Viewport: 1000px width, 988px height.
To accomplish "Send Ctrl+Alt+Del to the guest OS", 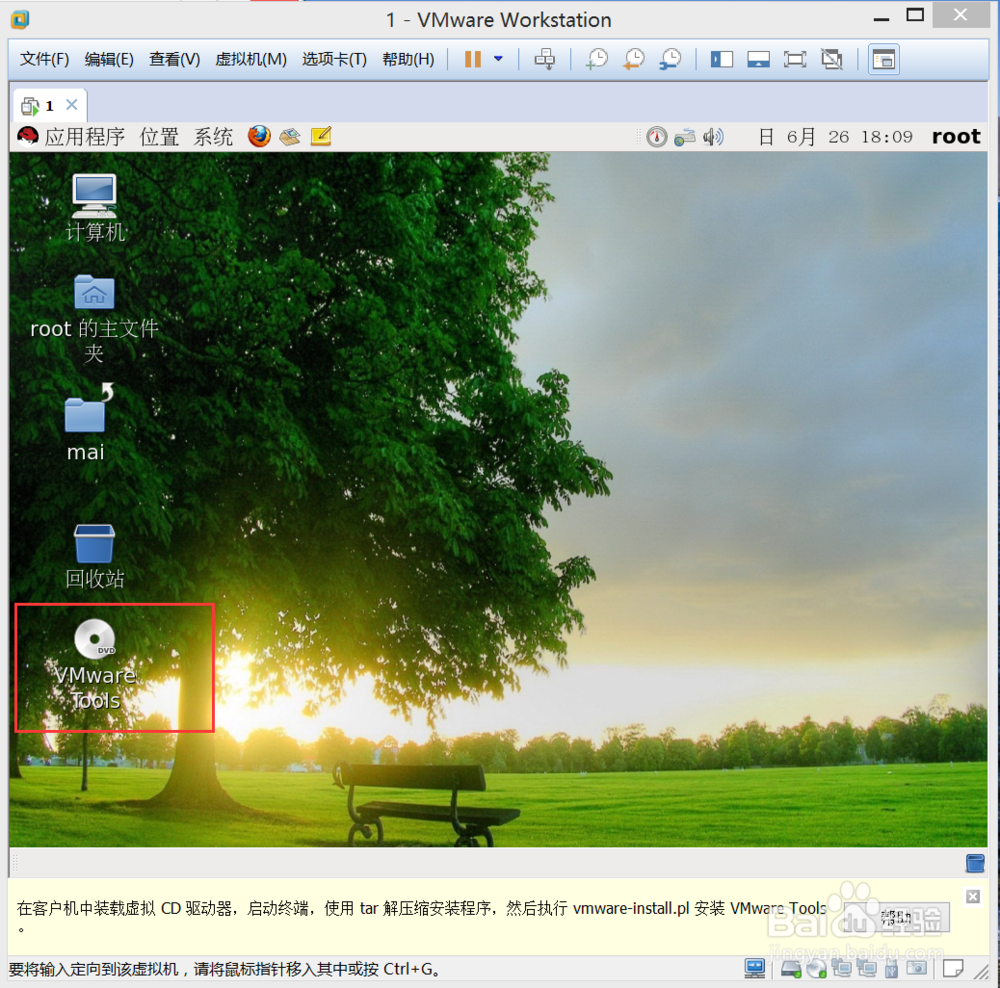I will (x=545, y=59).
